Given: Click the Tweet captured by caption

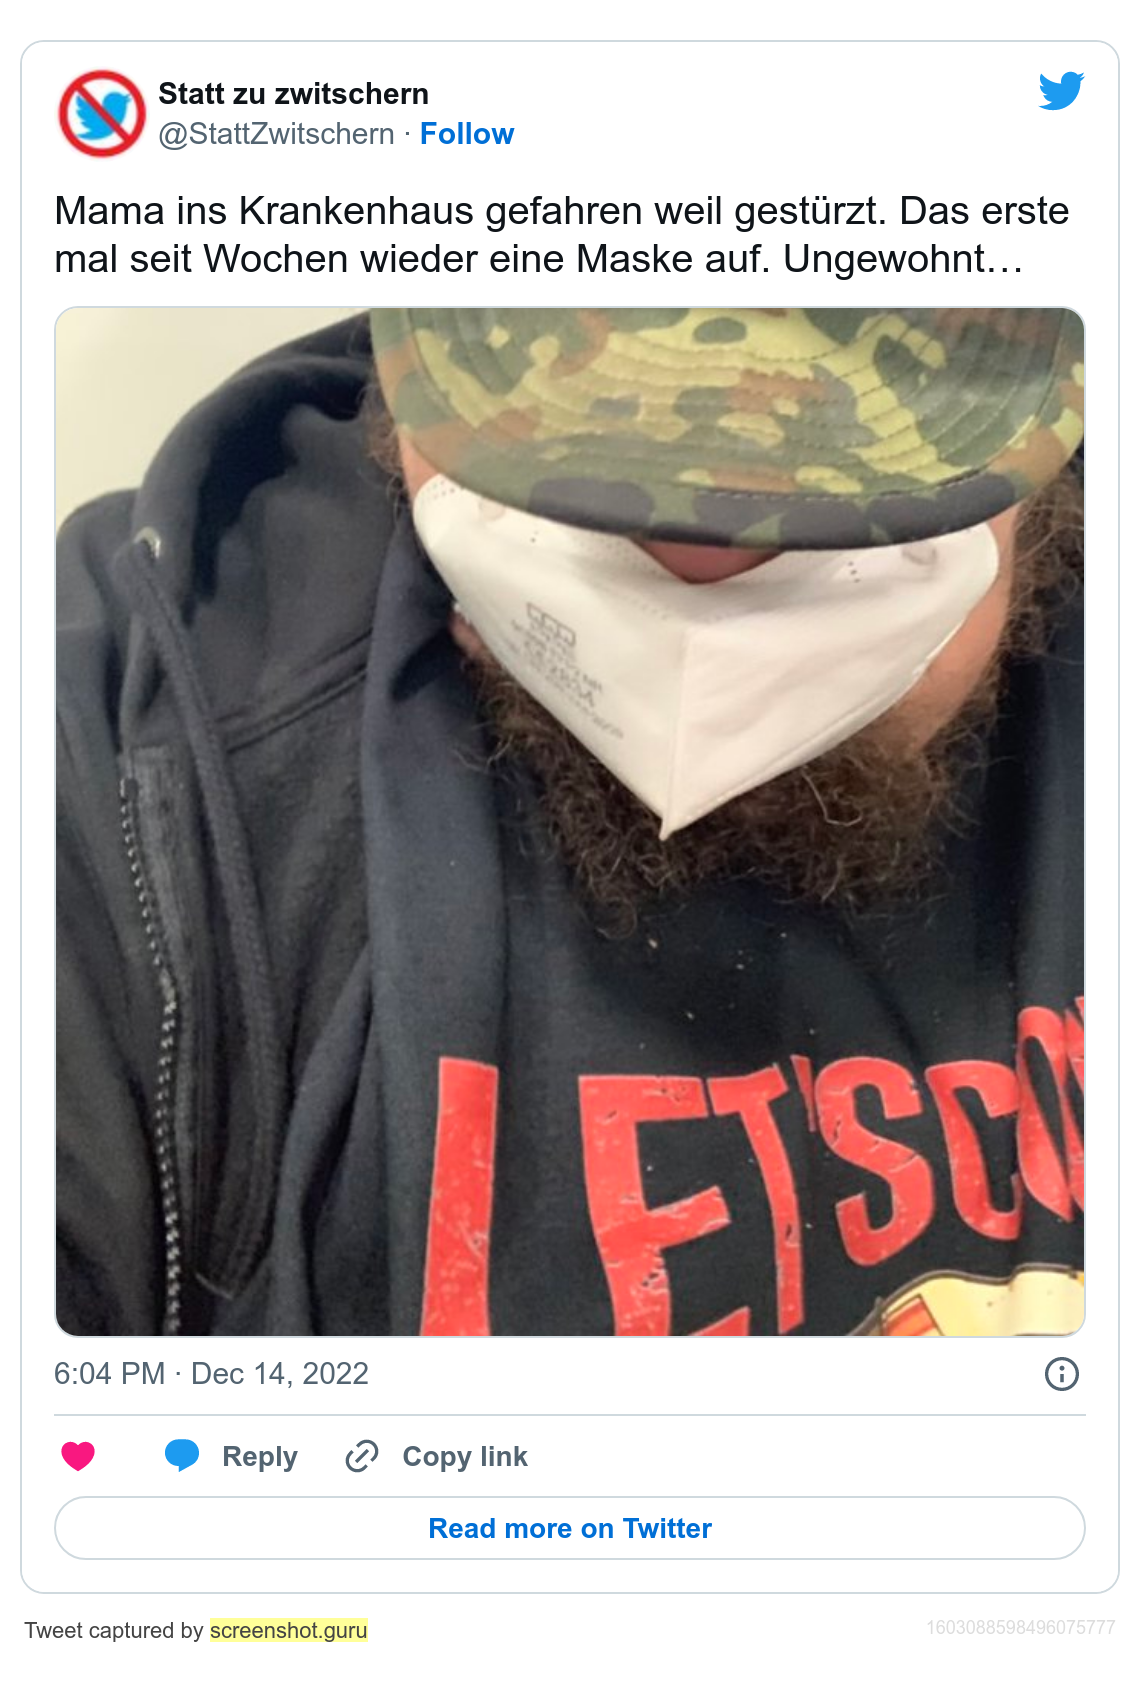Looking at the screenshot, I should point(196,1630).
